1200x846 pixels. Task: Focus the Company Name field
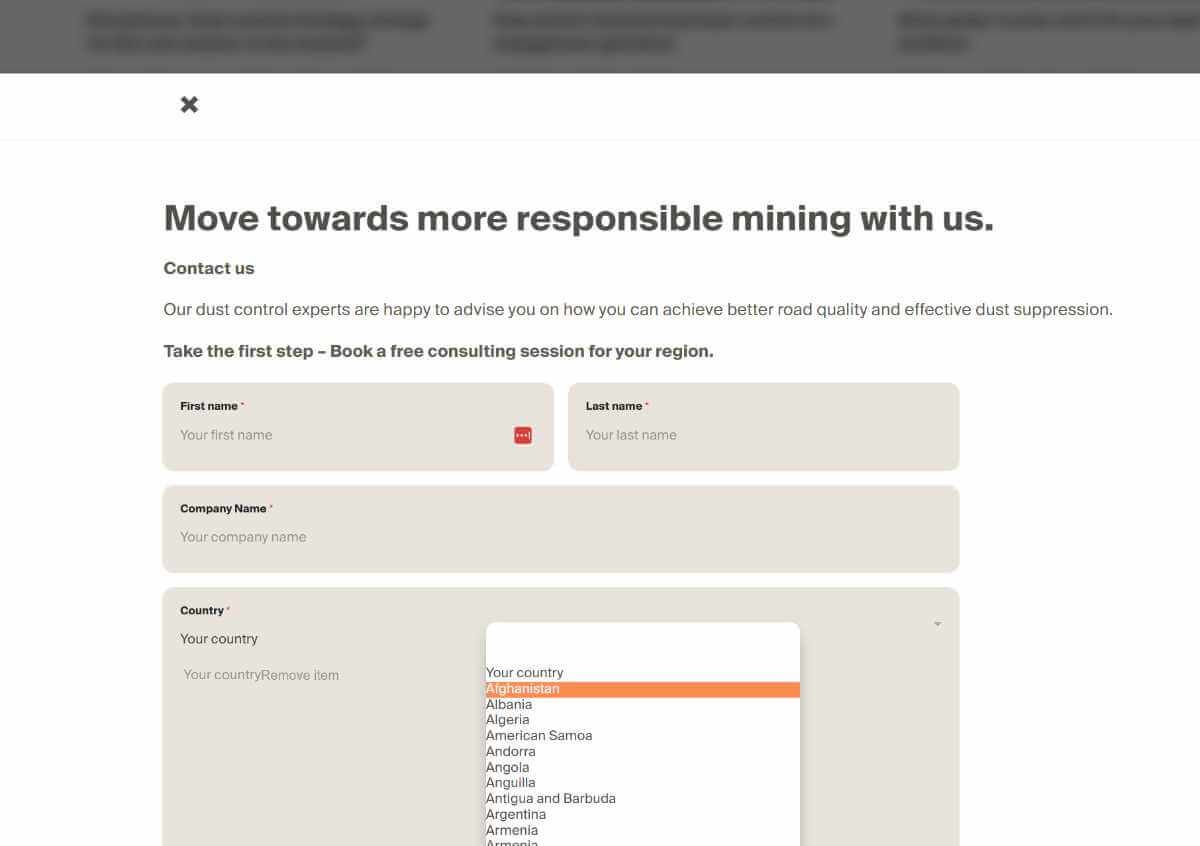[560, 537]
